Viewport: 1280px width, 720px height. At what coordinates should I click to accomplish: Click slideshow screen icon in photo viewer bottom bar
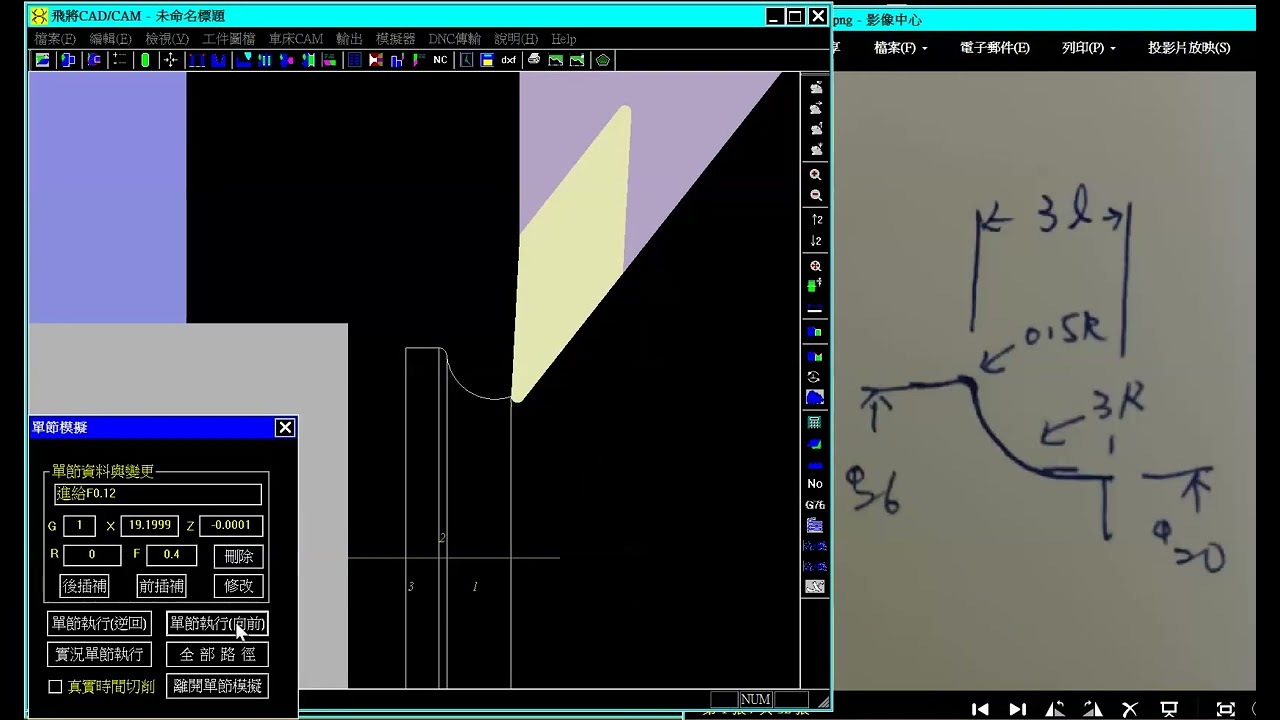1168,709
